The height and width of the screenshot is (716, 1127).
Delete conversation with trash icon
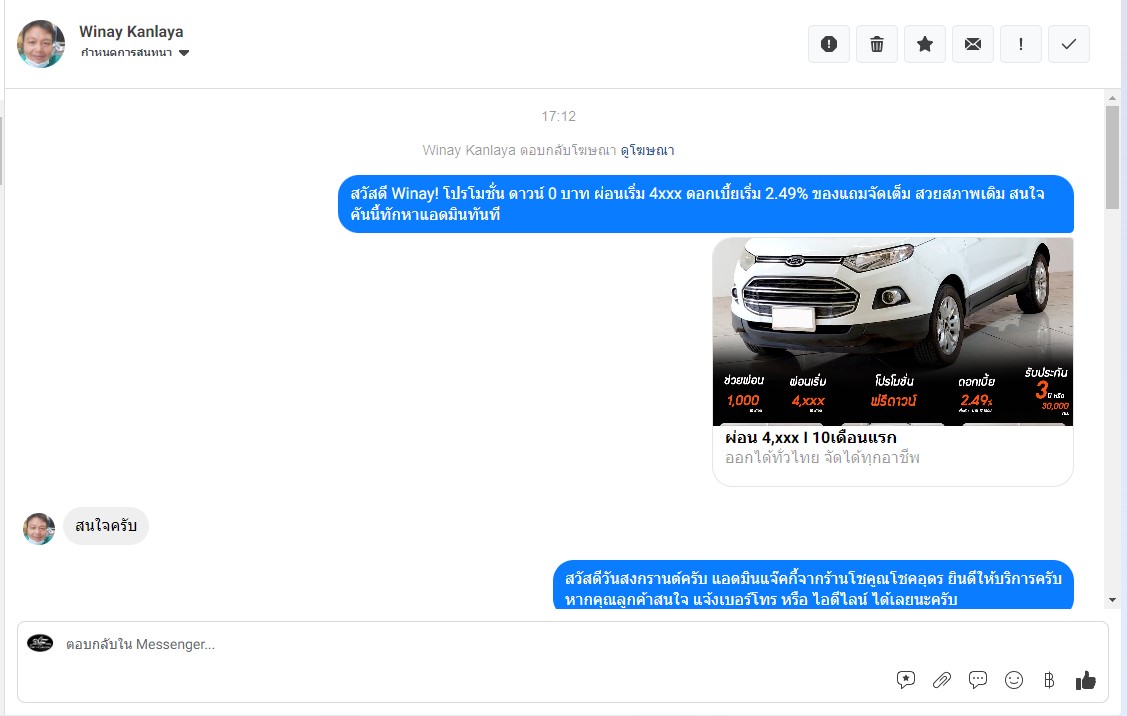click(877, 44)
